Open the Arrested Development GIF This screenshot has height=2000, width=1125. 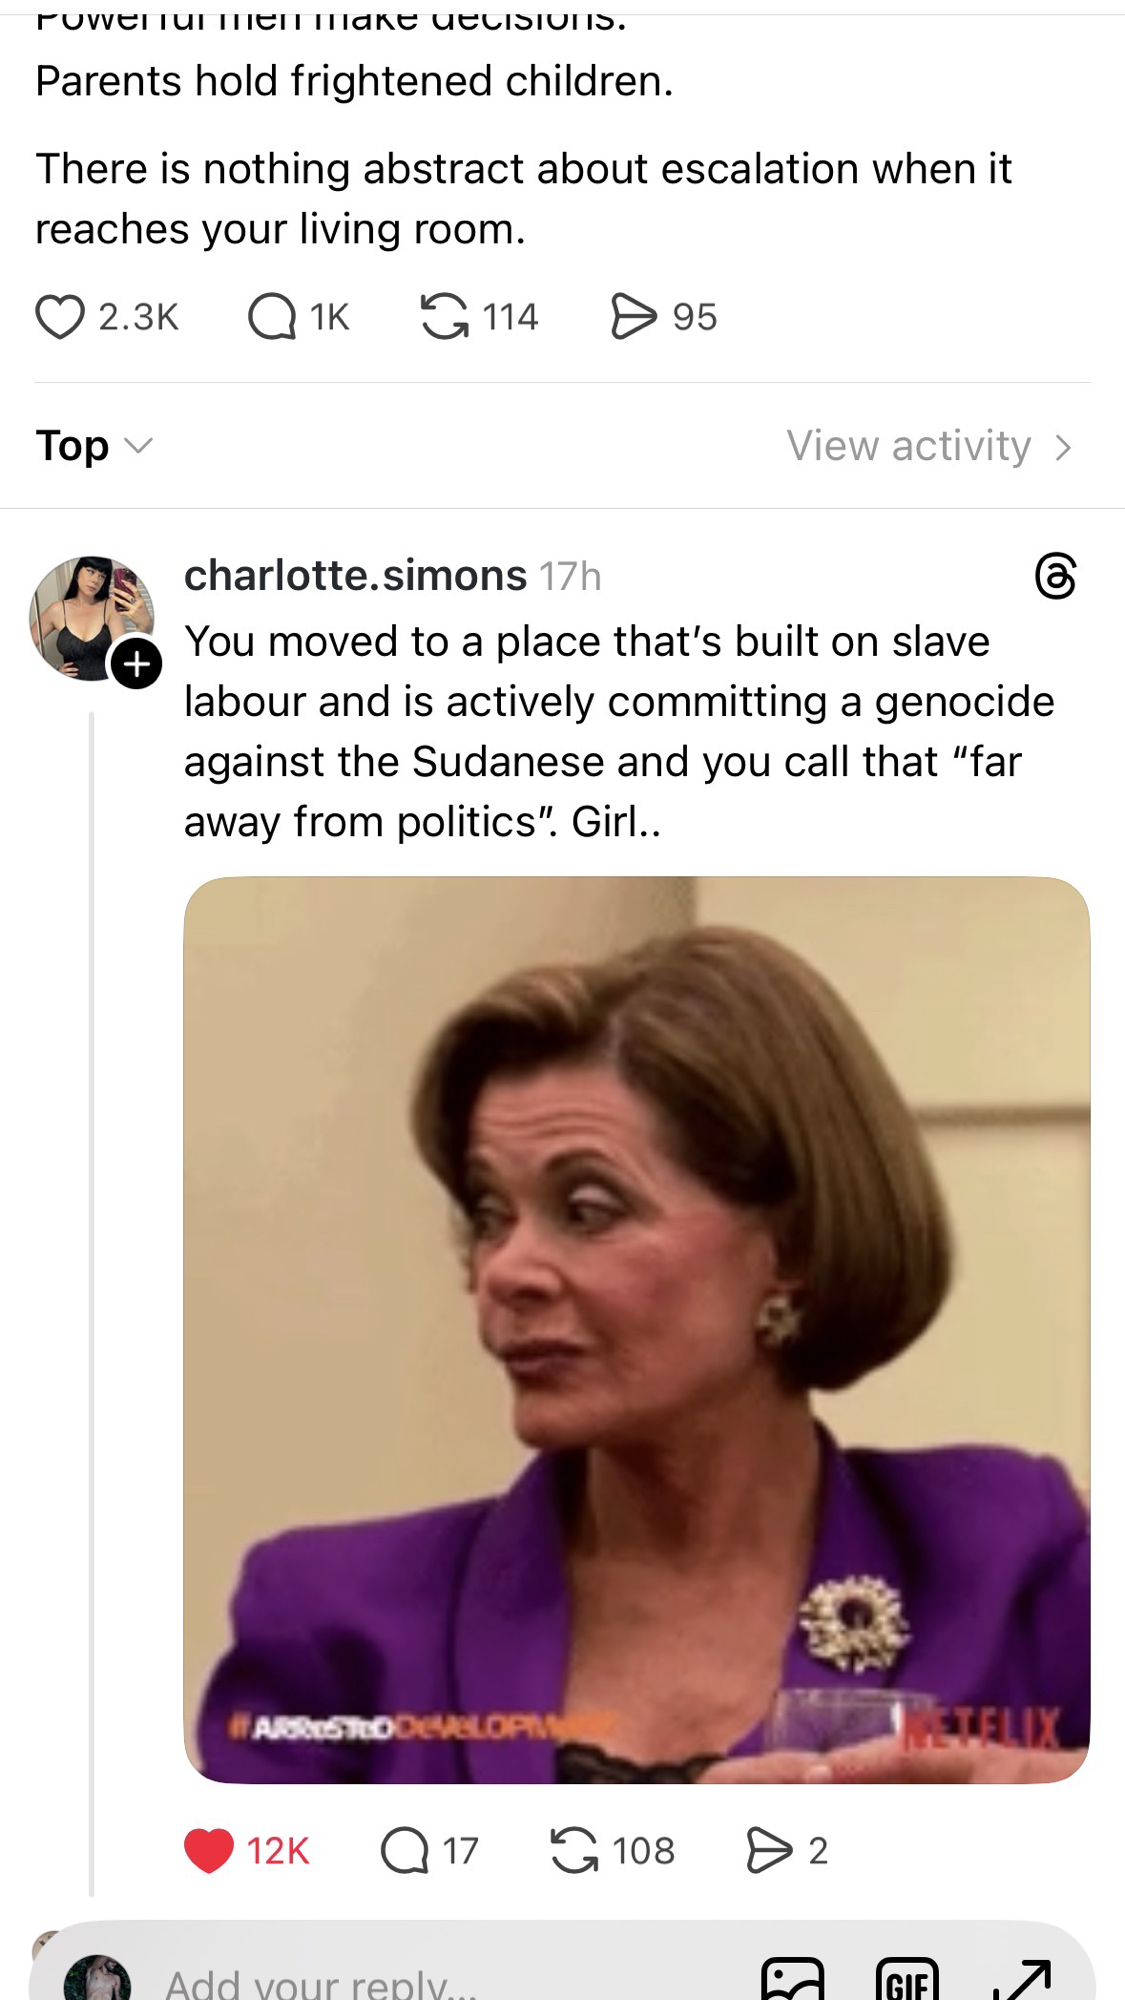pyautogui.click(x=637, y=1330)
